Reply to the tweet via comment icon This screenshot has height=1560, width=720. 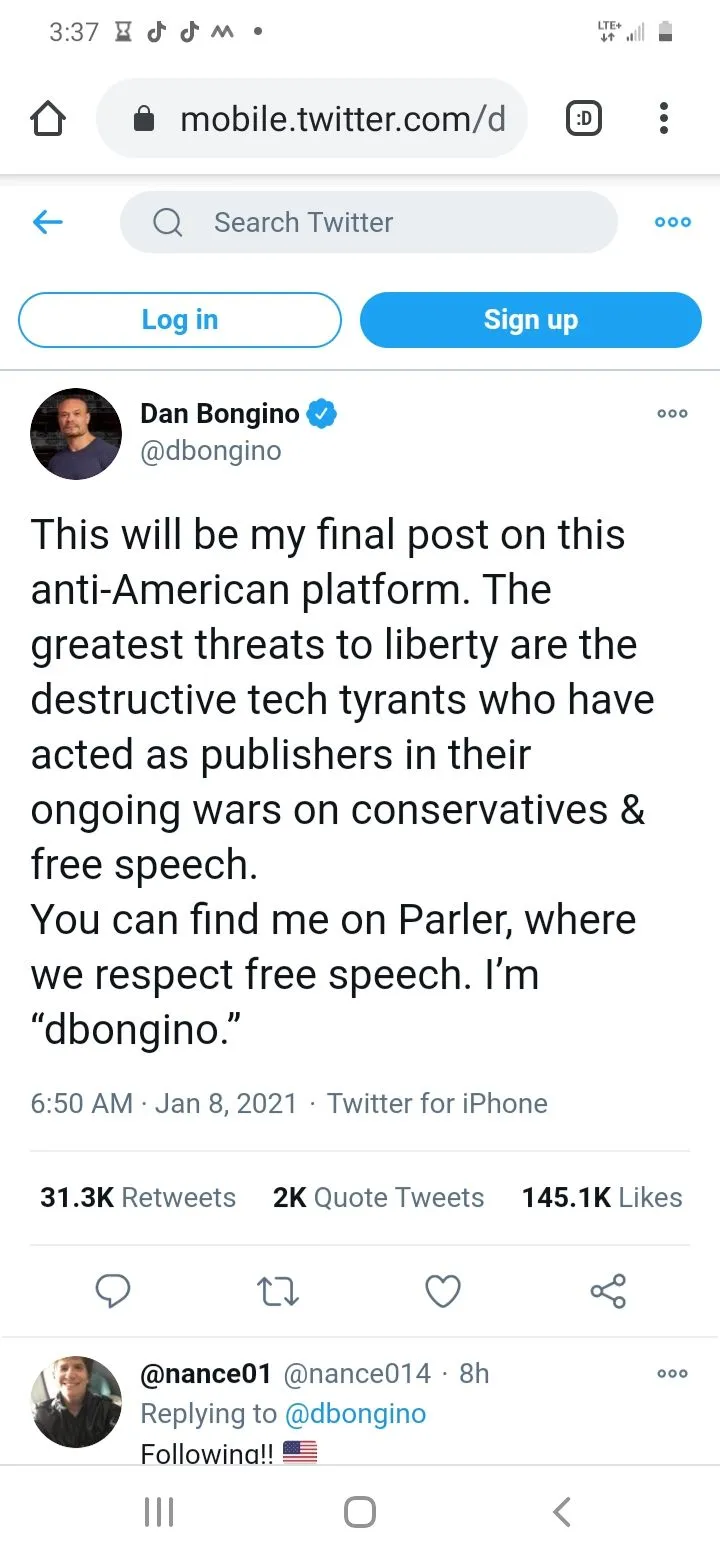[112, 1291]
